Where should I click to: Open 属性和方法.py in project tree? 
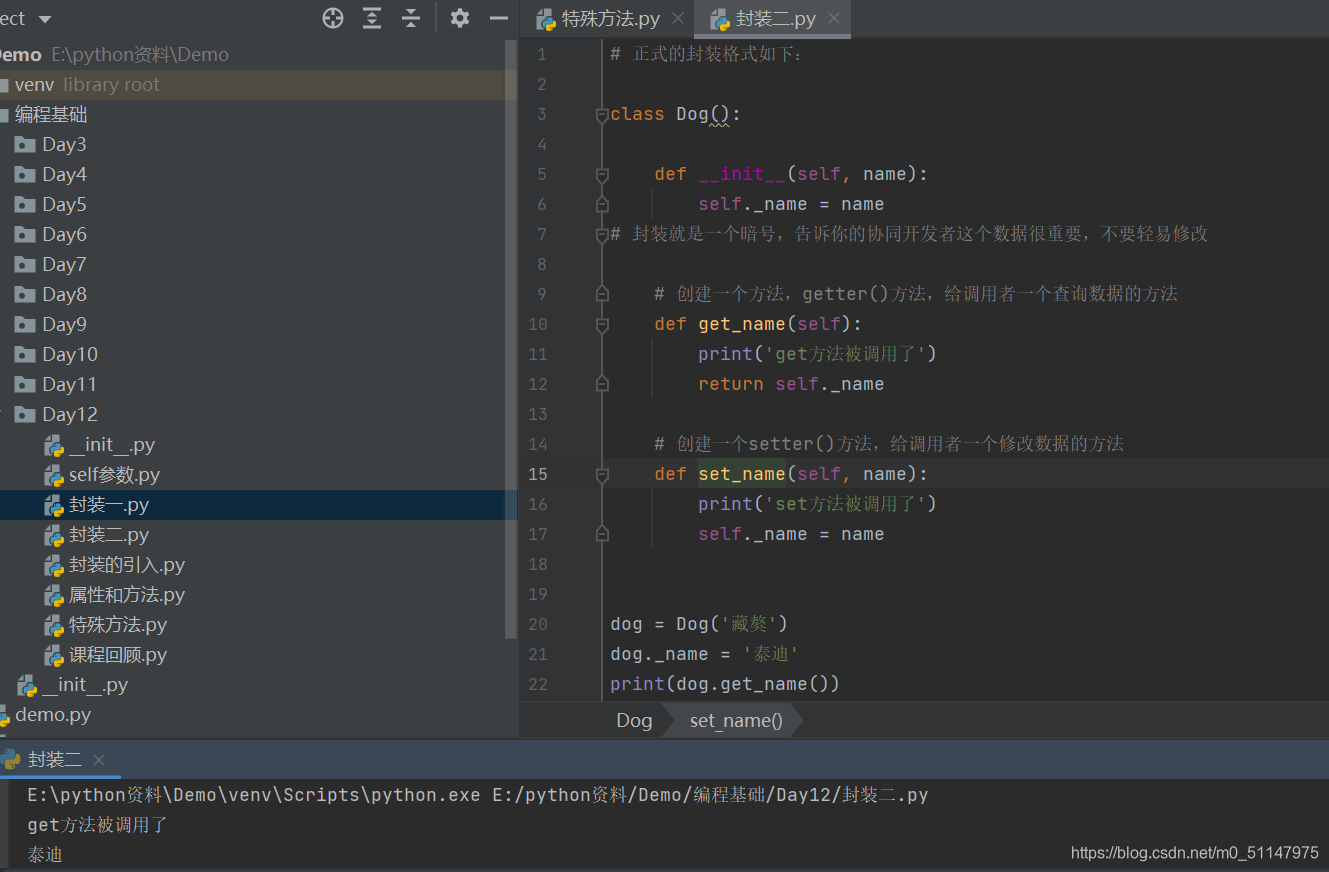click(127, 595)
